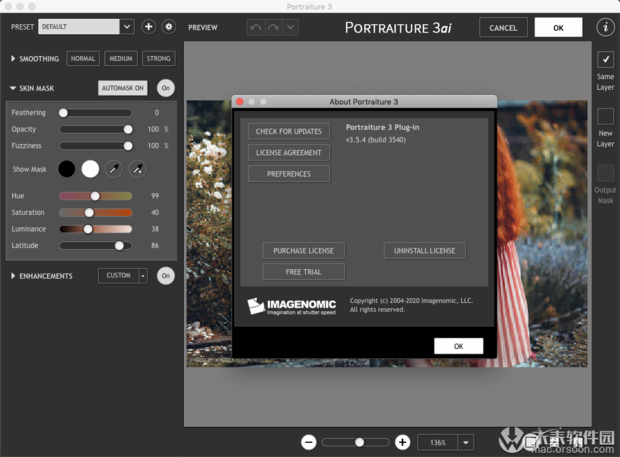Click Check for Updates button
Screen dimensions: 620x457
[289, 131]
